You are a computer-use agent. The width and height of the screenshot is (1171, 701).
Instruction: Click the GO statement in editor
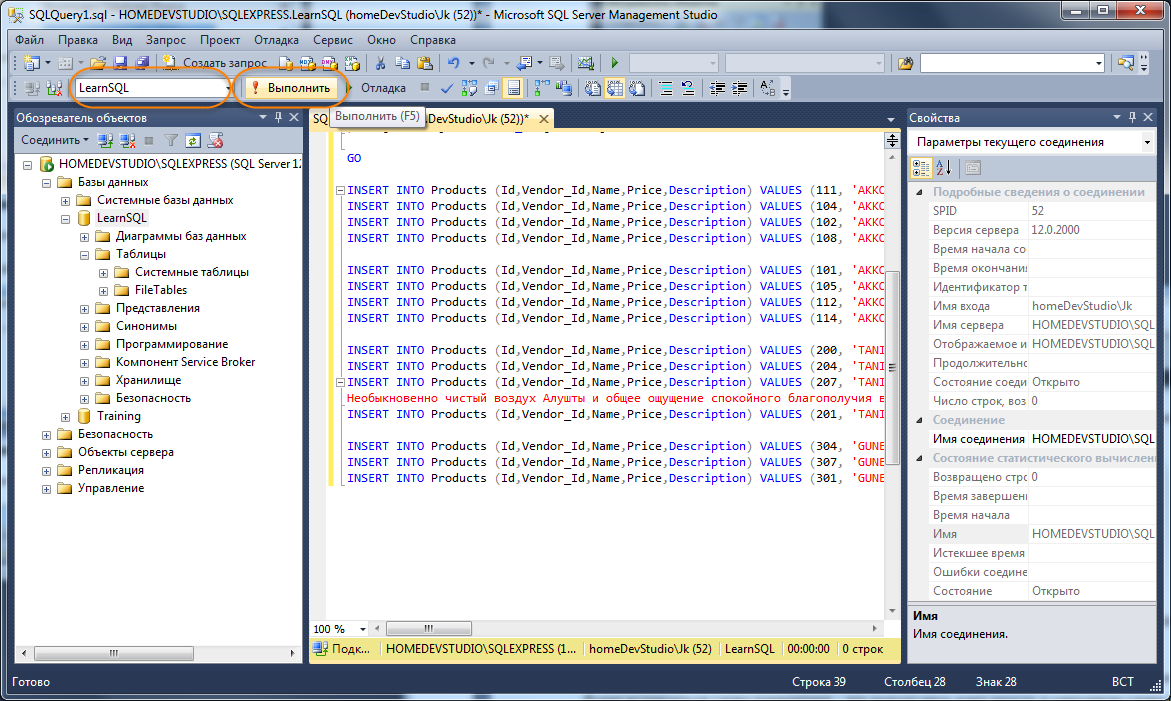354,158
